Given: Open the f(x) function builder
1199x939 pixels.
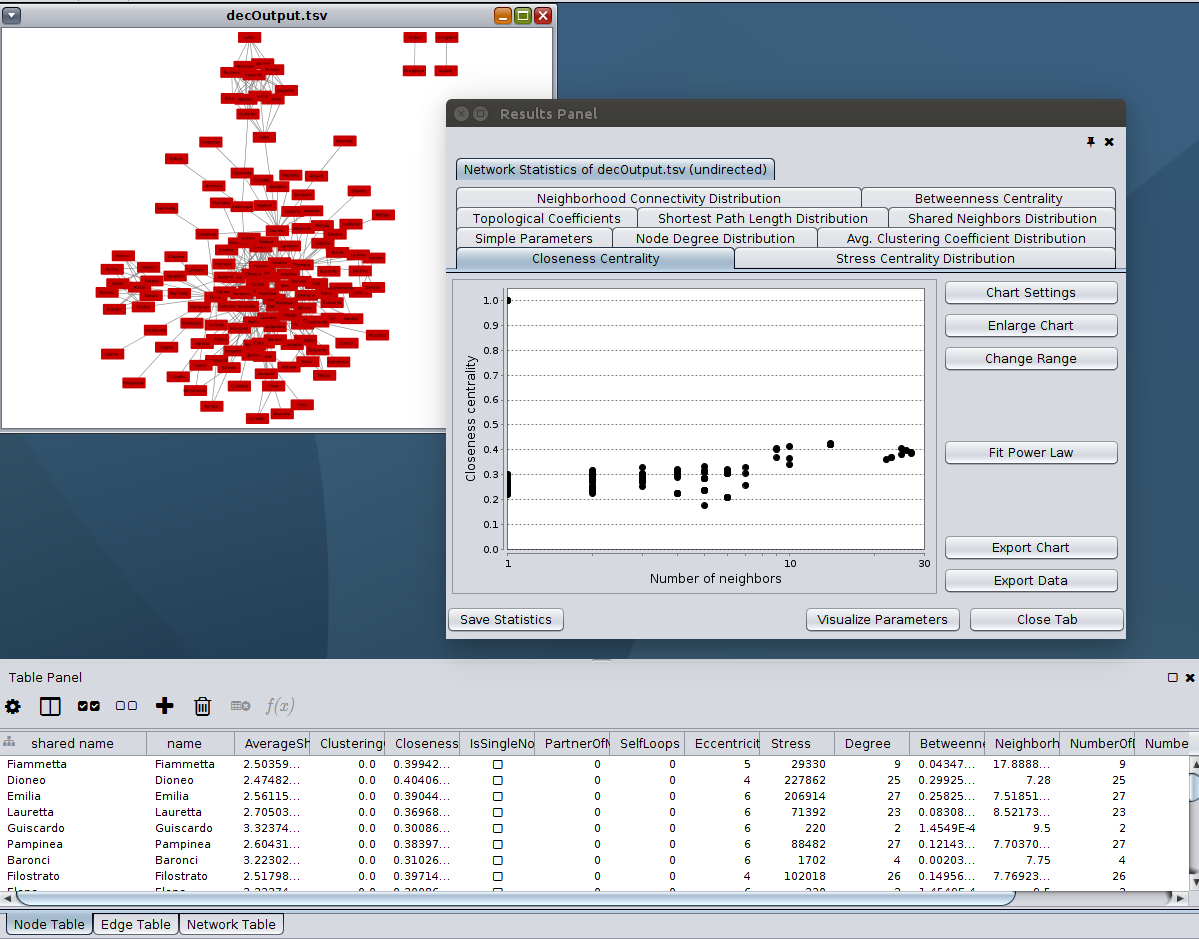Looking at the screenshot, I should 280,706.
